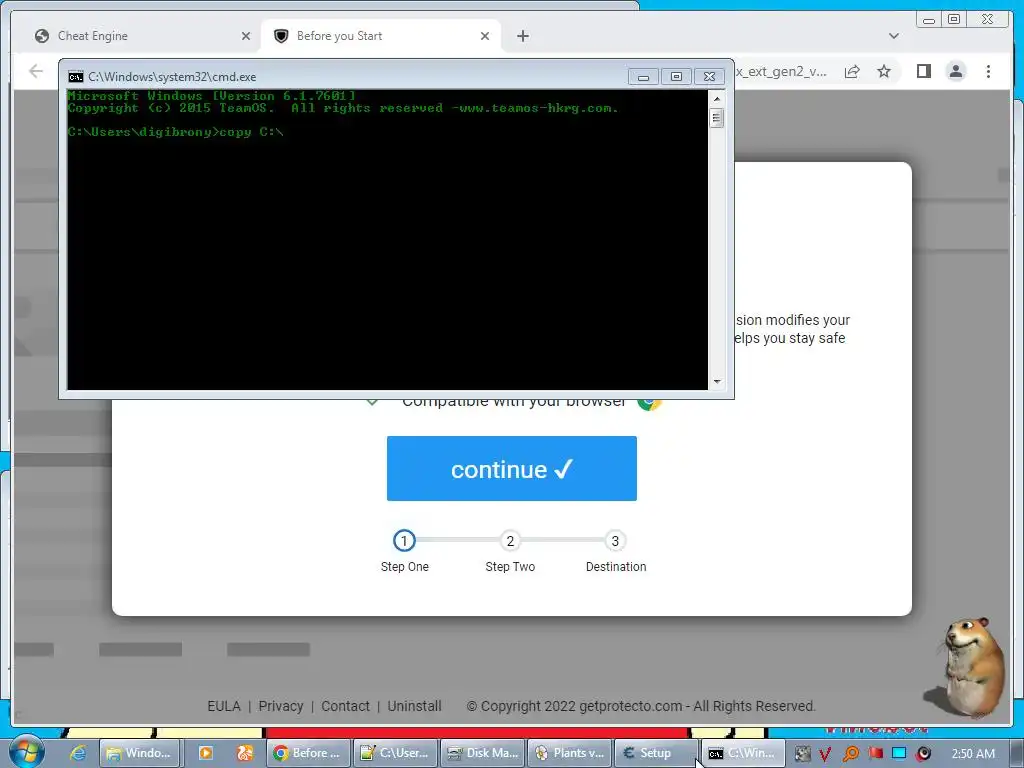The image size is (1024, 768).
Task: Minimize the cmd.exe window
Action: coord(643,76)
